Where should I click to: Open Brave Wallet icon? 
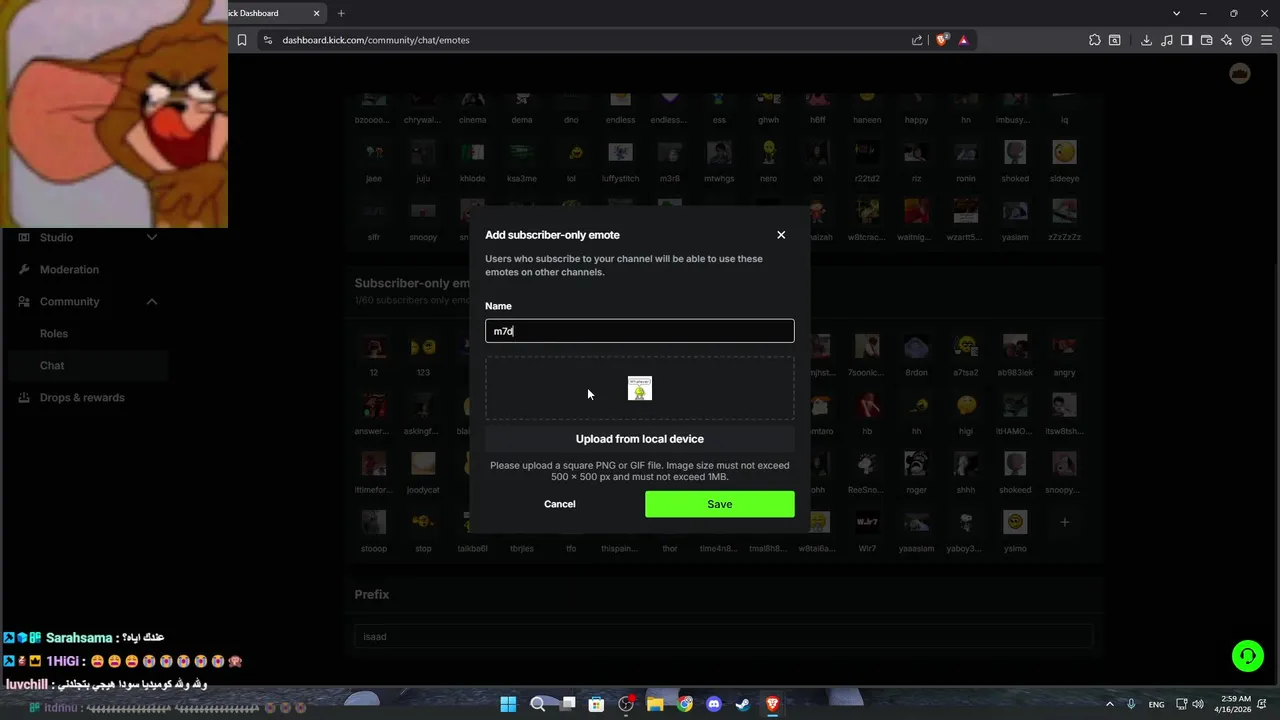(x=1206, y=40)
